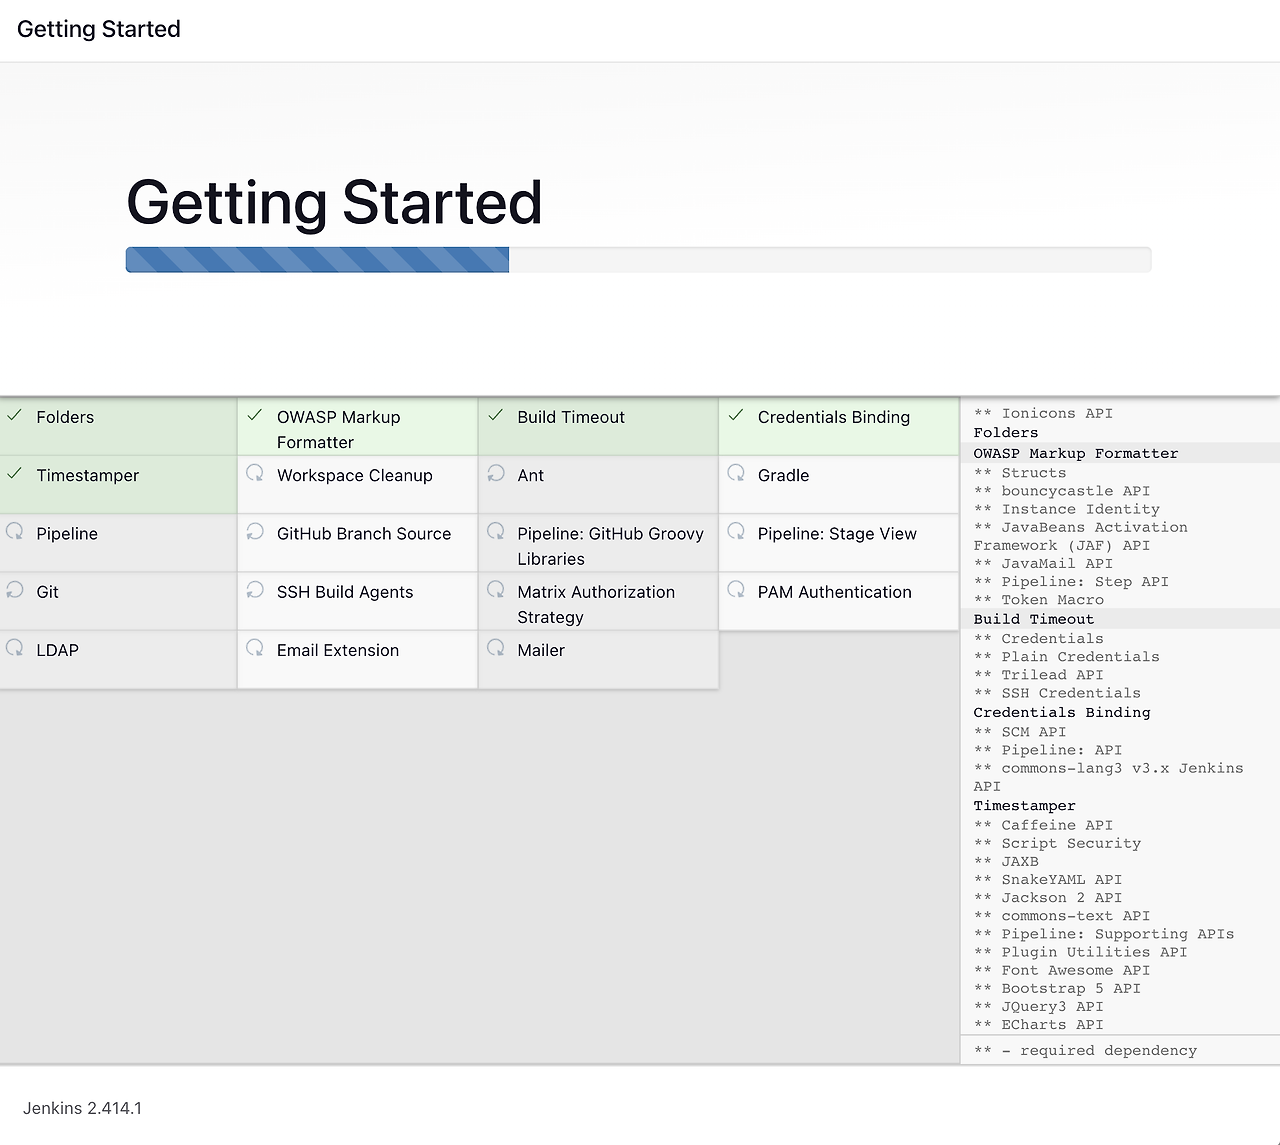This screenshot has height=1145, width=1280.
Task: Click the spinner icon beside SSH Build Agents
Action: click(255, 589)
